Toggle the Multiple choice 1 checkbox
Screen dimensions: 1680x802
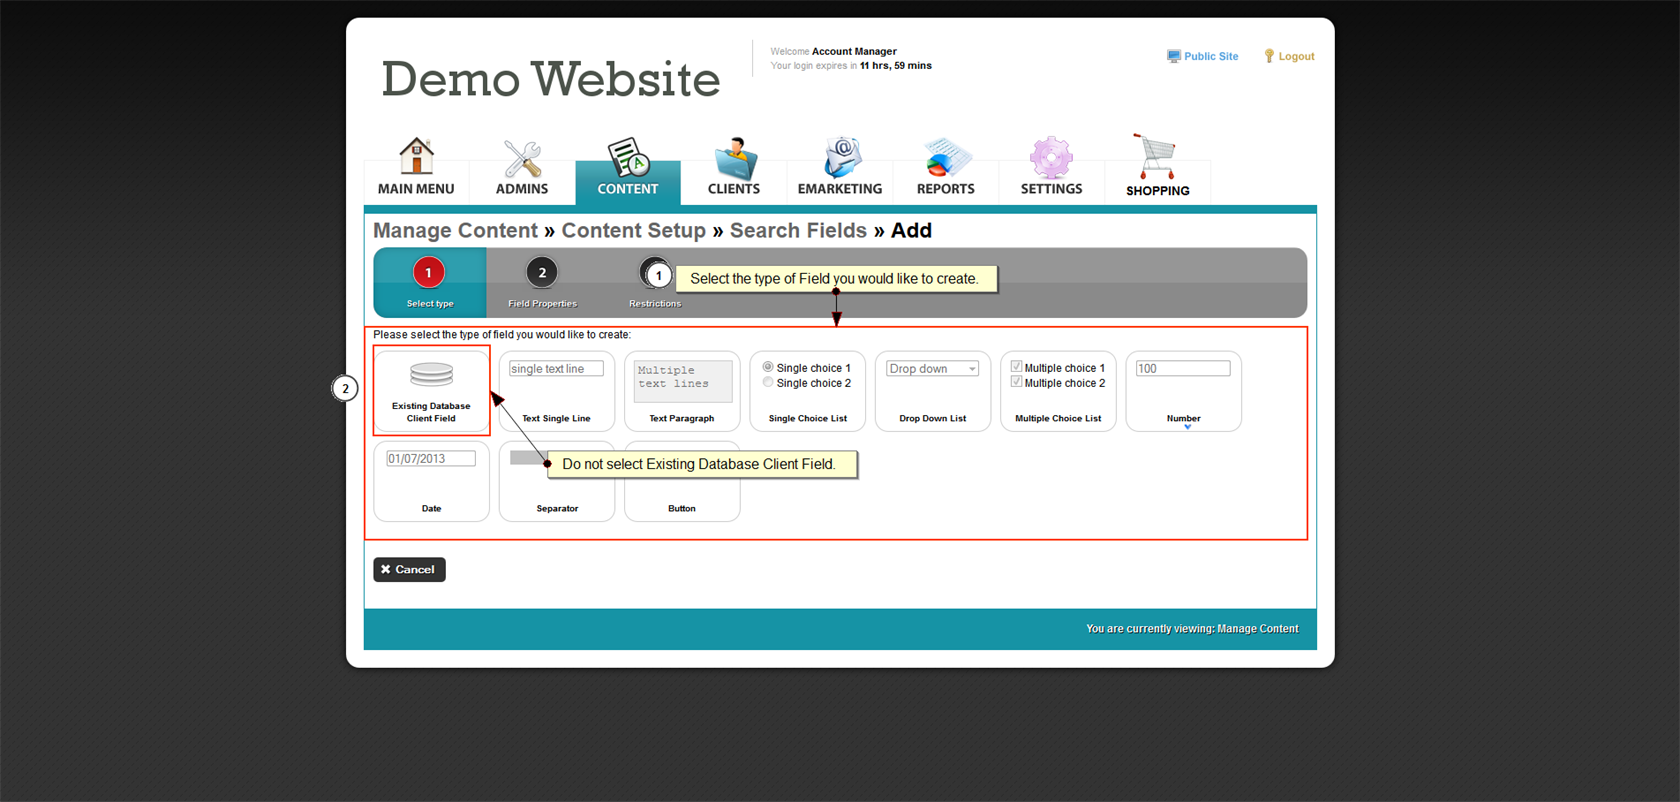pyautogui.click(x=1016, y=367)
